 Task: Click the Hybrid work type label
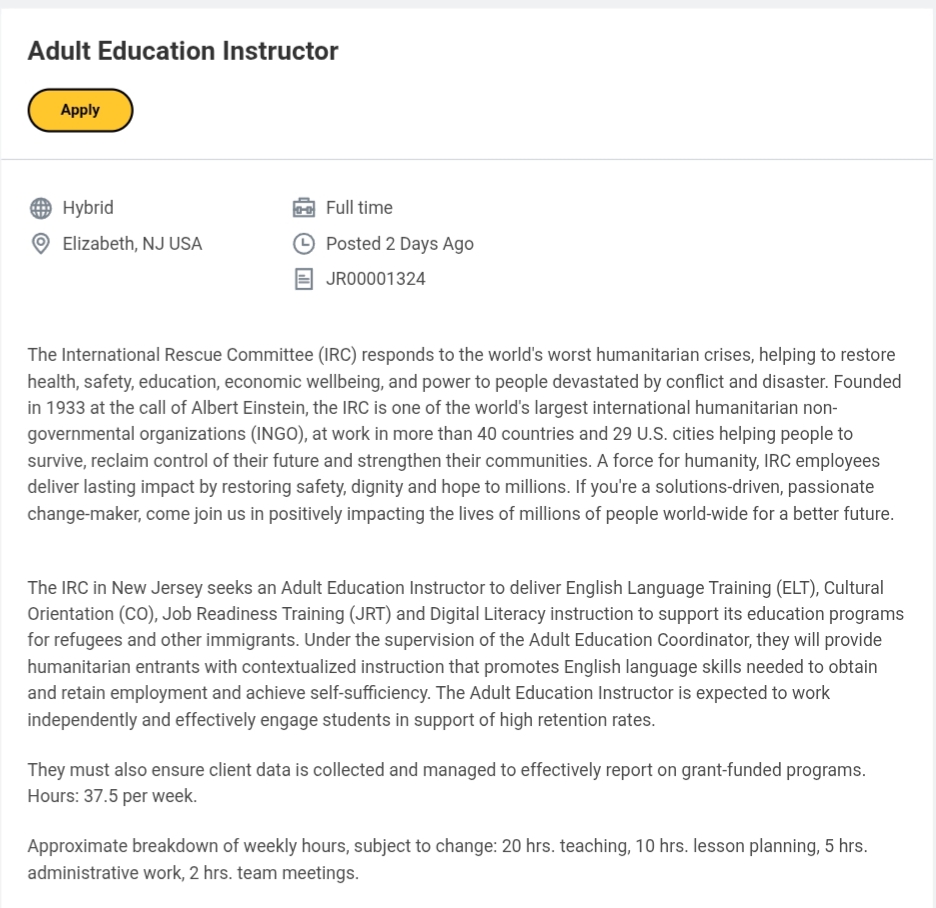point(88,208)
